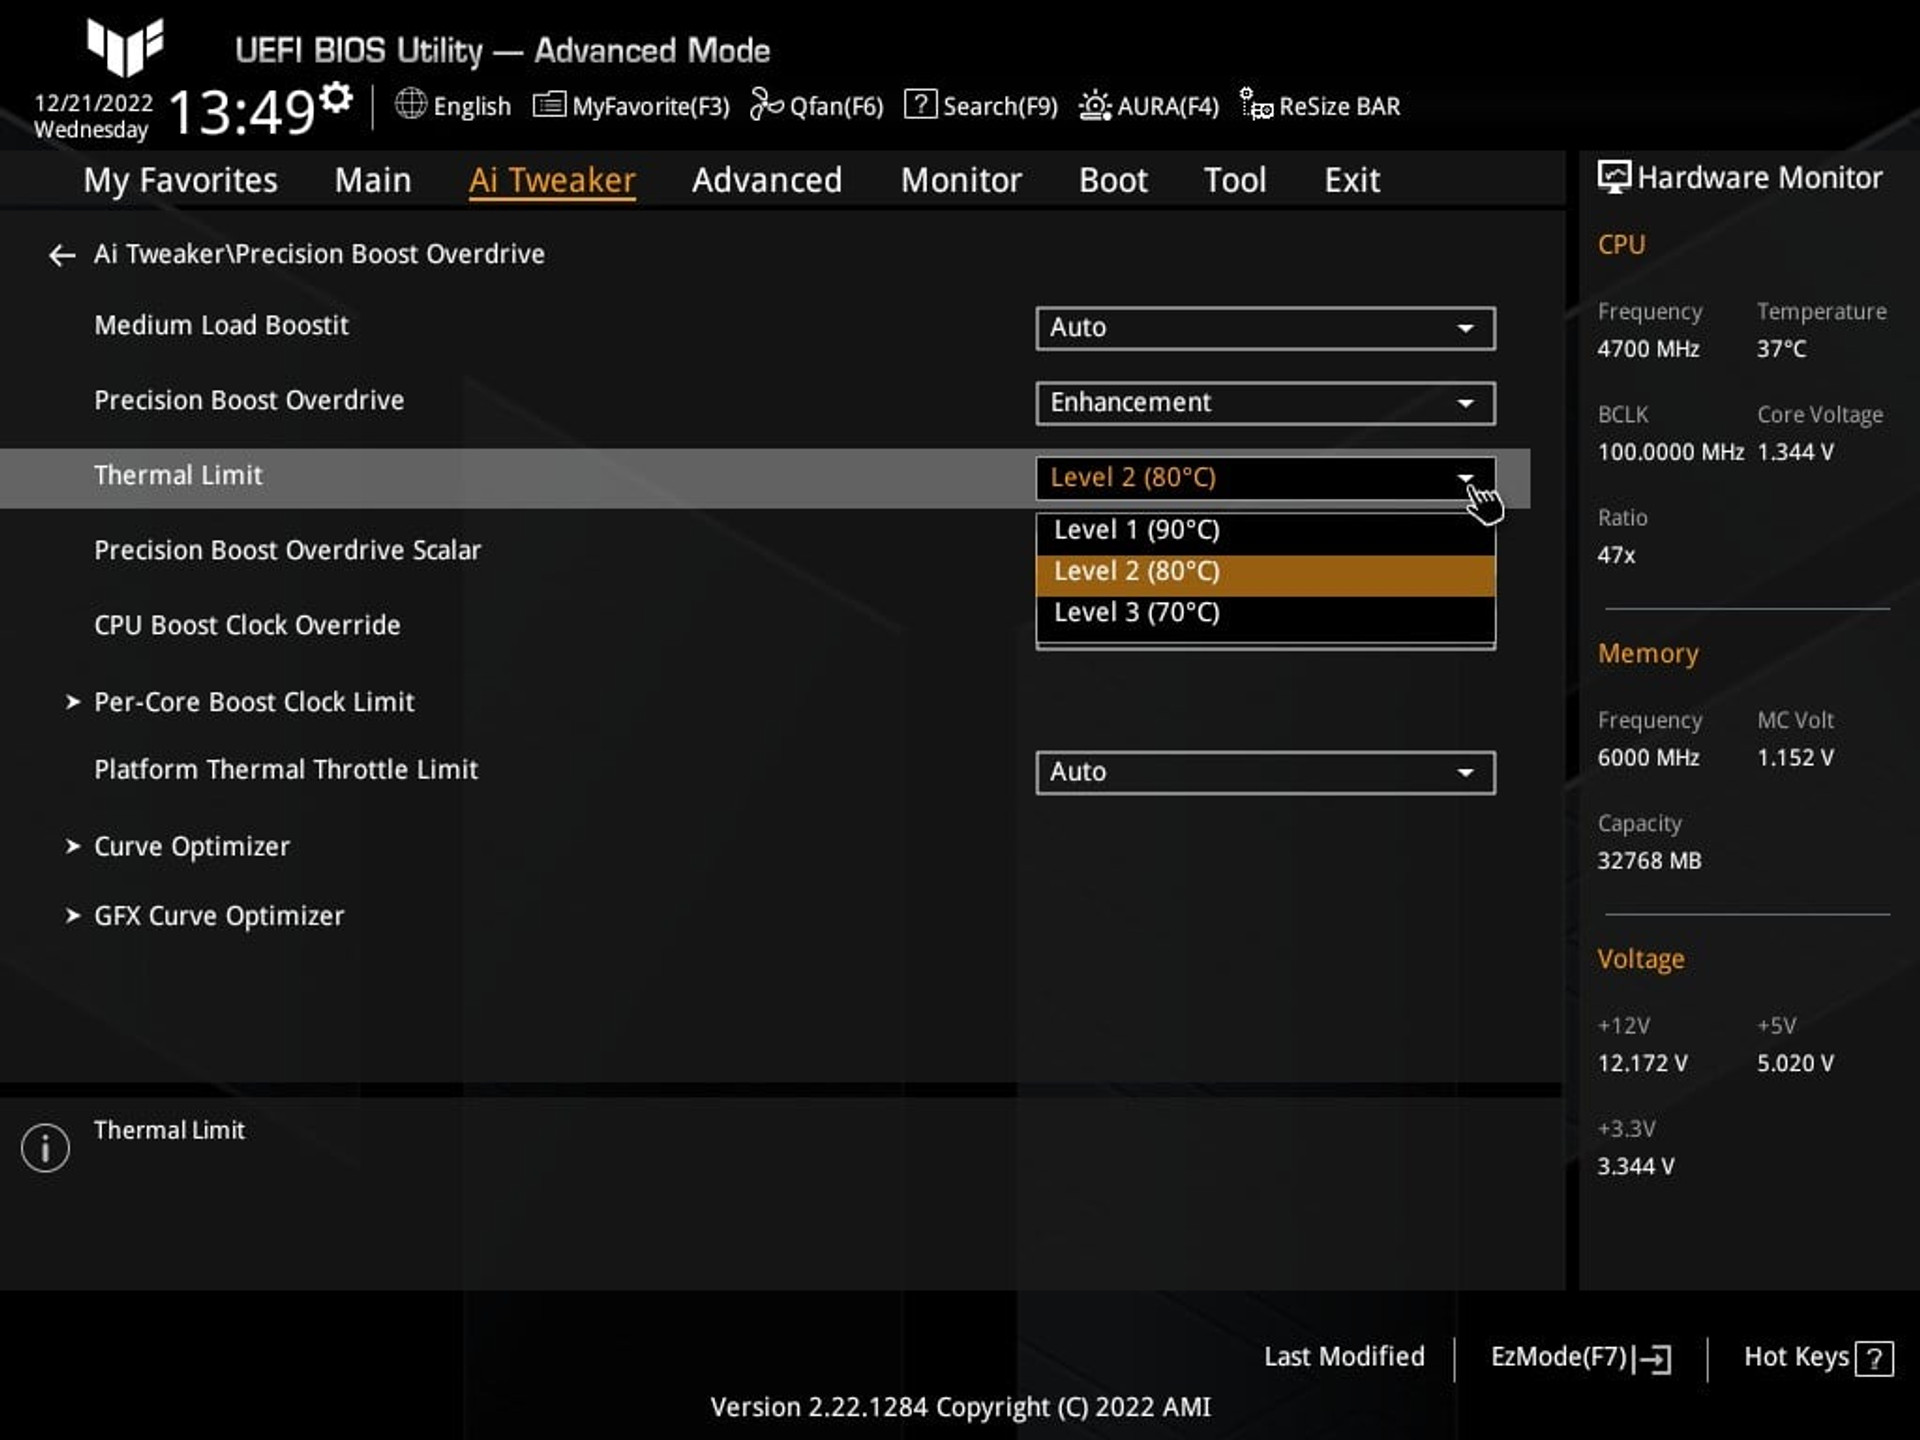Image resolution: width=1920 pixels, height=1440 pixels.
Task: Click the CPU temperature 37°C value
Action: tap(1782, 349)
